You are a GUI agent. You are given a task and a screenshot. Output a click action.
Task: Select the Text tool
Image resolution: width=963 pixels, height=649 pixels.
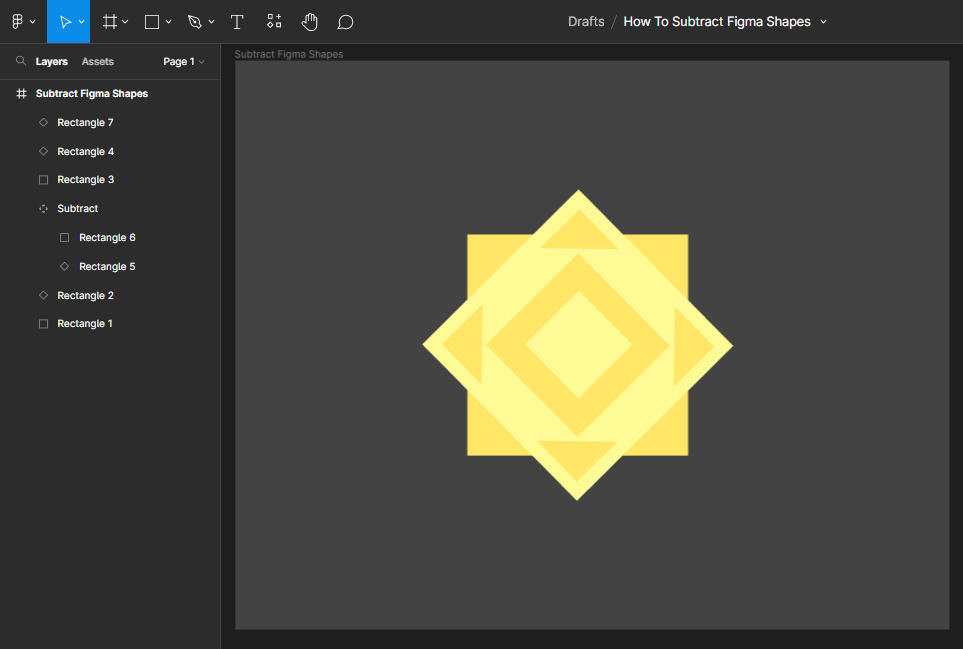pyautogui.click(x=237, y=21)
